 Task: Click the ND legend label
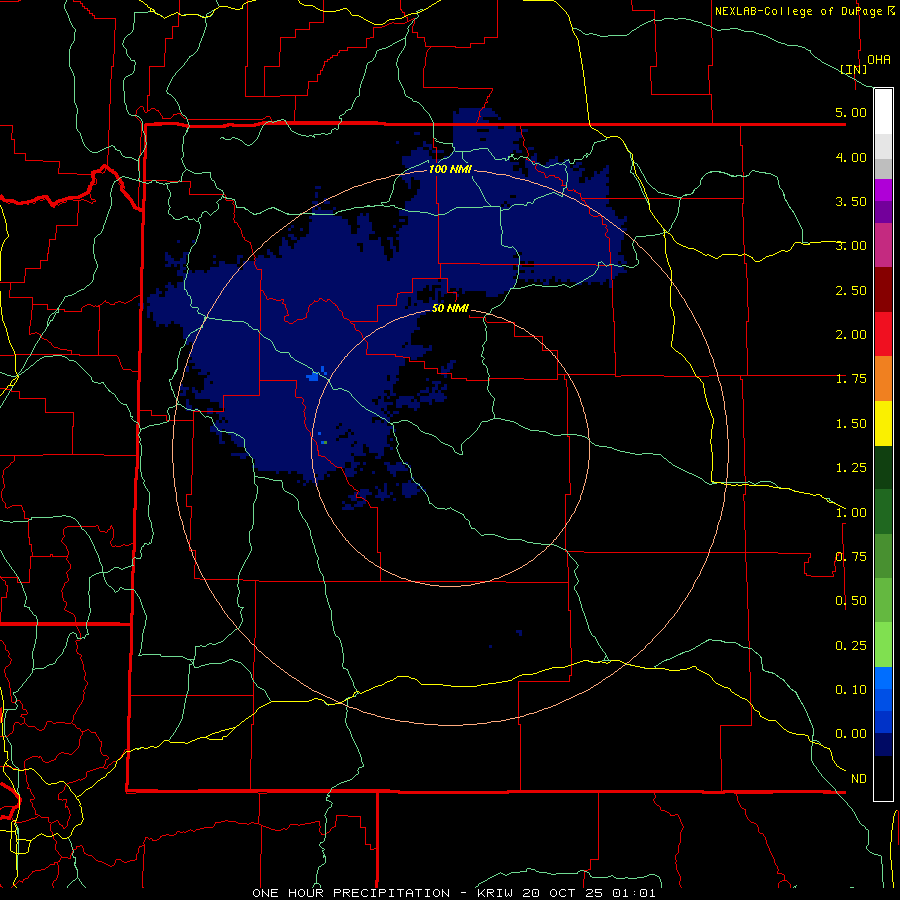[859, 779]
